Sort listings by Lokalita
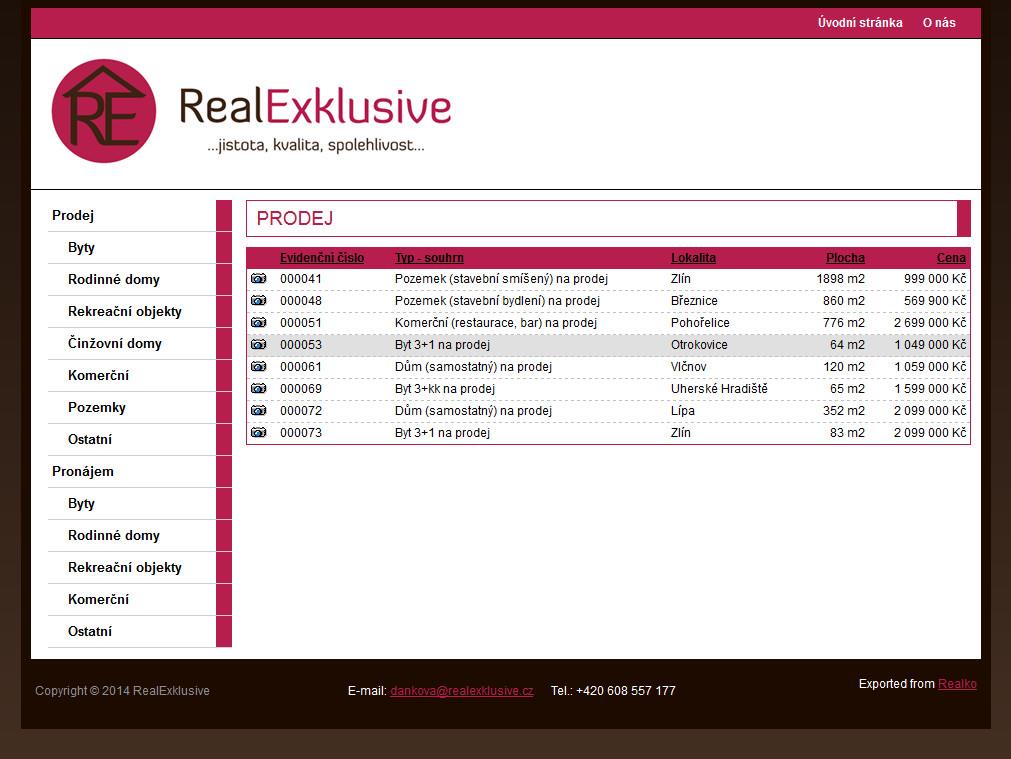 coord(693,258)
